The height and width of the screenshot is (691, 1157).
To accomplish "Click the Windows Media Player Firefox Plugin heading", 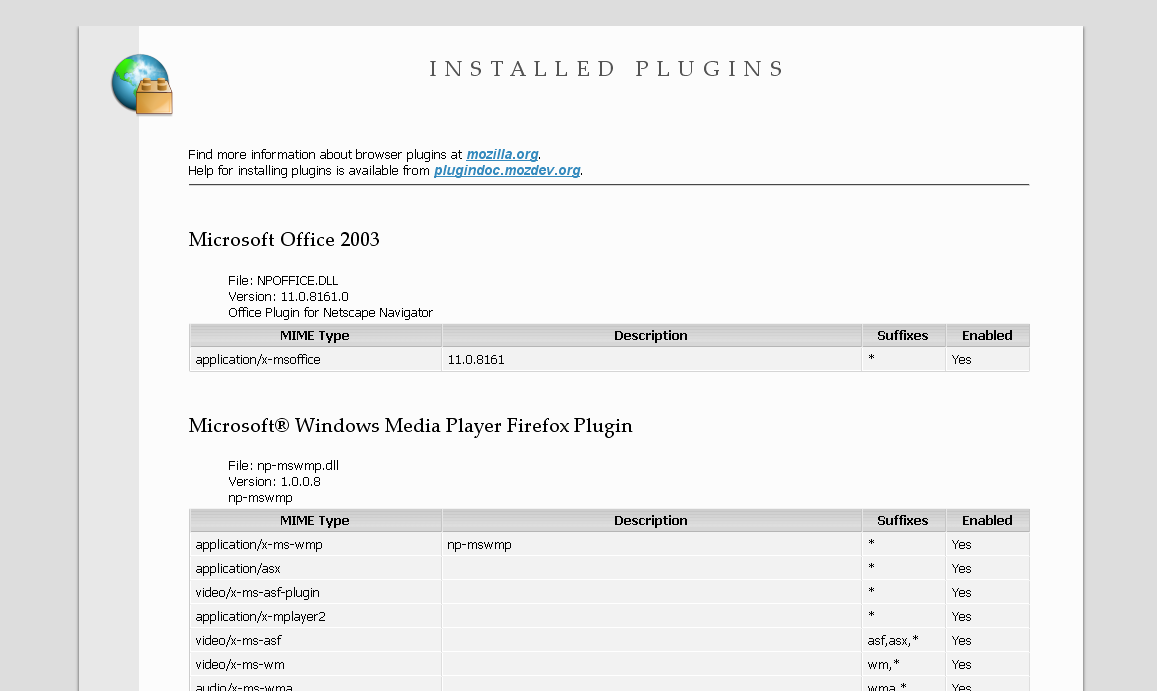I will [x=410, y=426].
